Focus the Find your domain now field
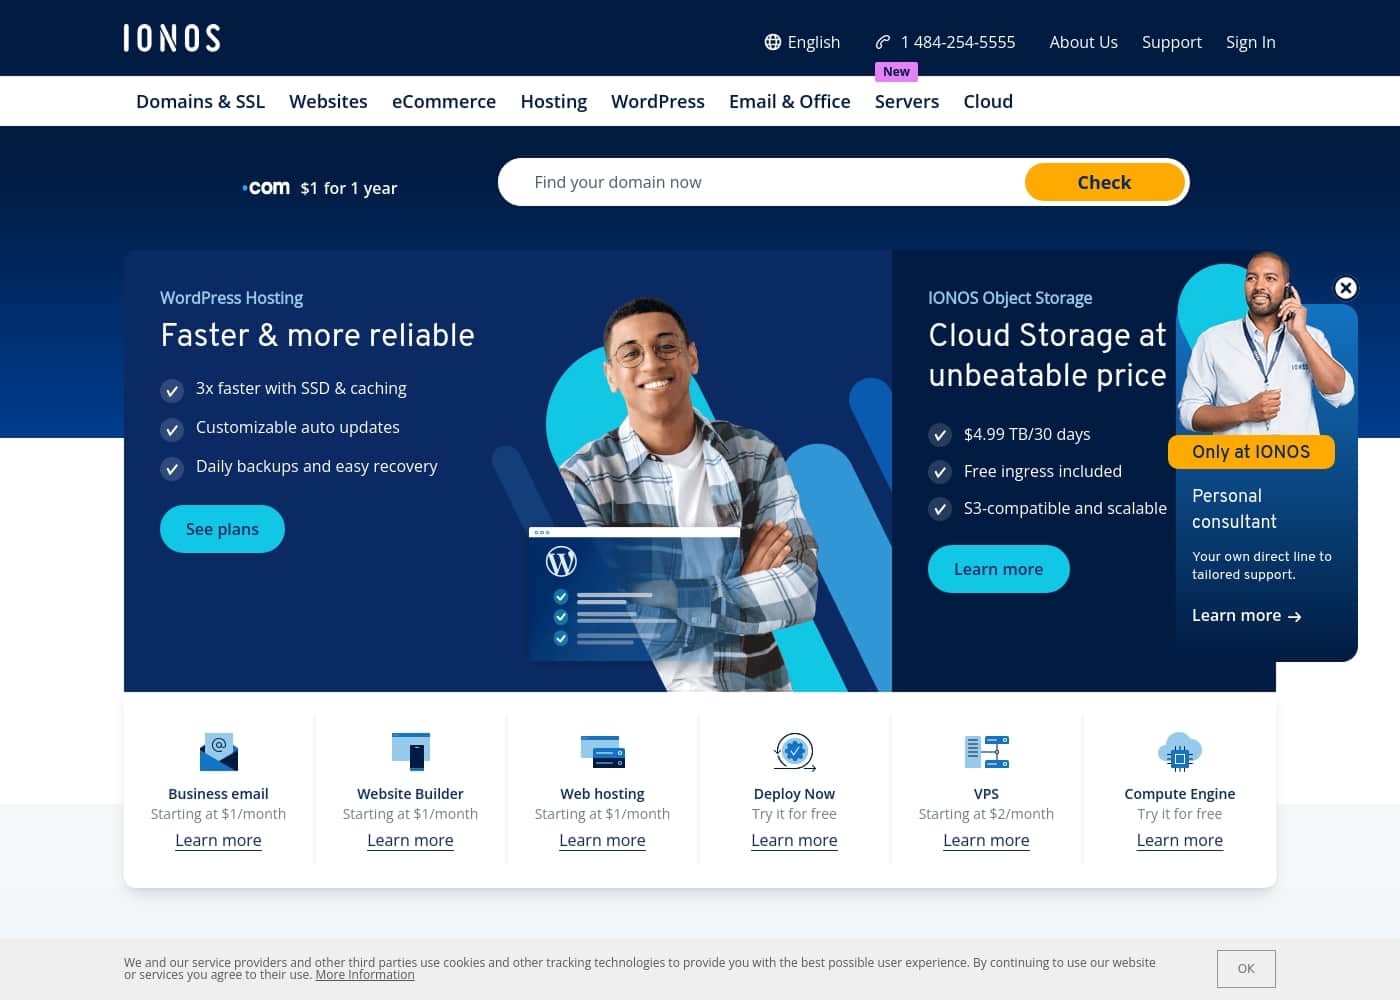 [762, 182]
